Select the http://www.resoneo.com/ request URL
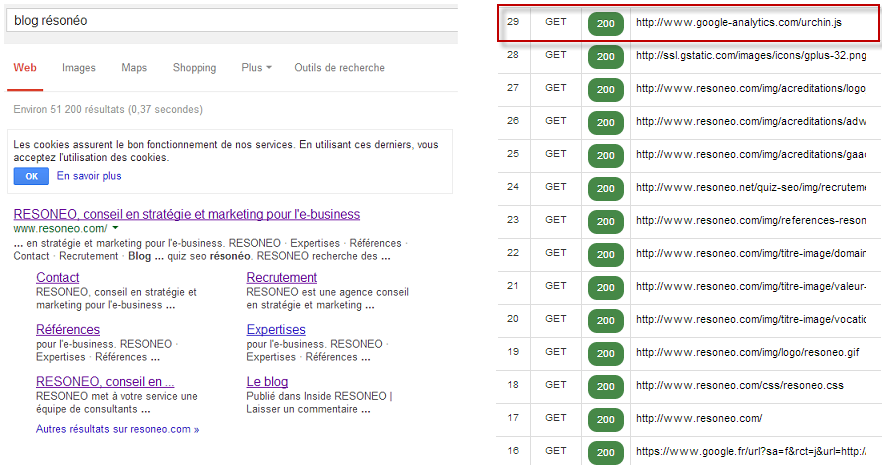This screenshot has width=882, height=471. tap(699, 418)
